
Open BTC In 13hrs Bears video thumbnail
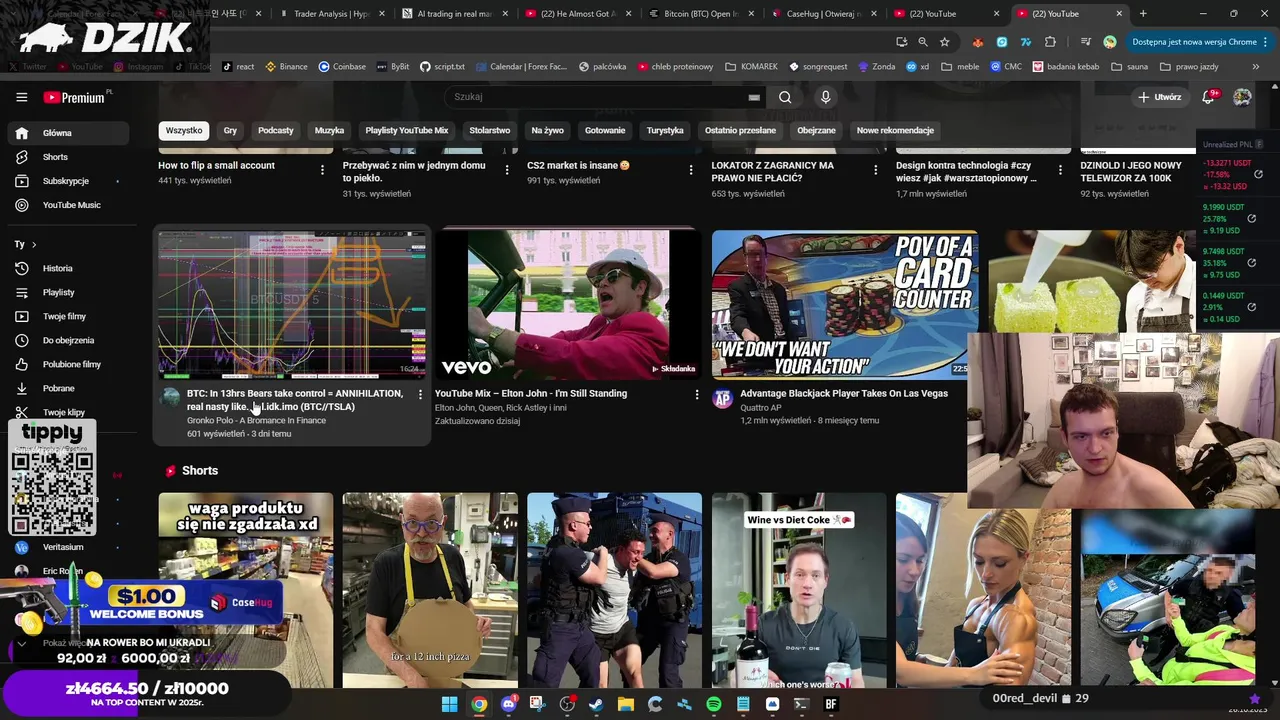pyautogui.click(x=292, y=305)
